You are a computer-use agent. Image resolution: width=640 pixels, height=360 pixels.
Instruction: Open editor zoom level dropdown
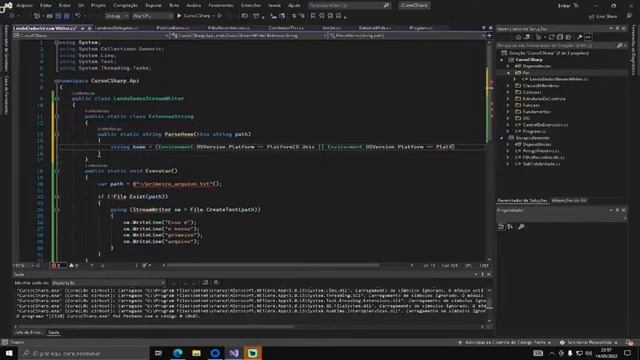point(27,265)
